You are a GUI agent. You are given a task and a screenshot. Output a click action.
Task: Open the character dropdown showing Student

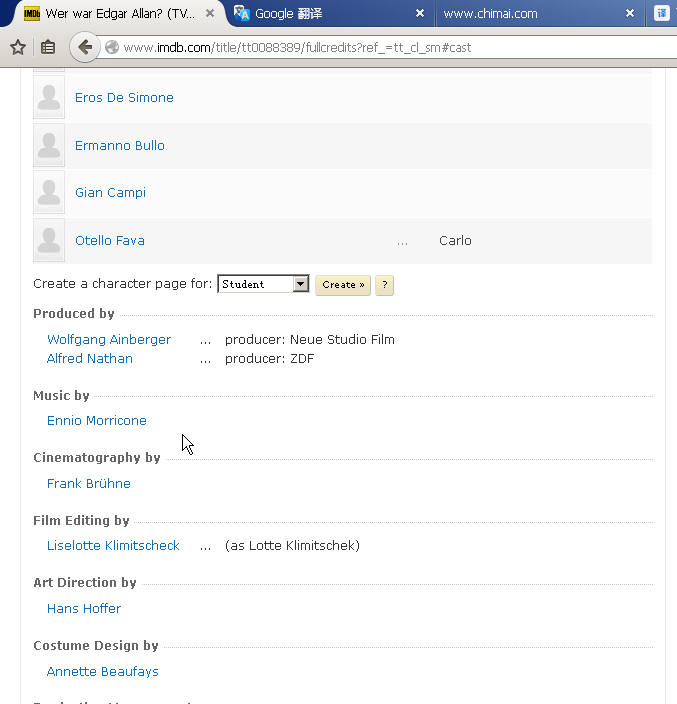pos(264,284)
